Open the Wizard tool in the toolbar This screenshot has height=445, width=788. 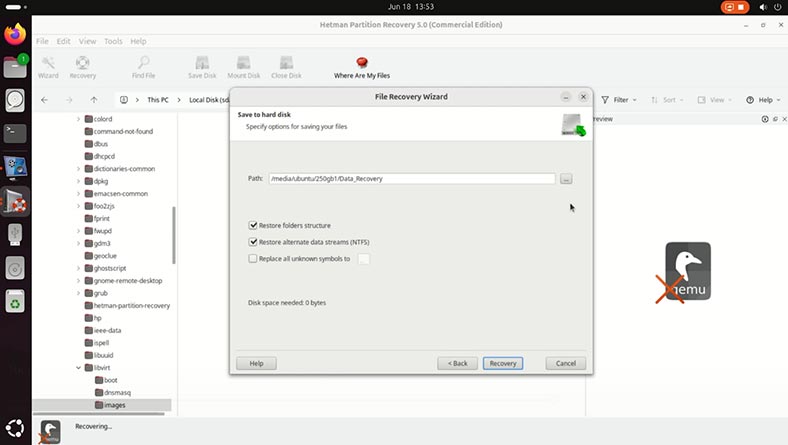tap(48, 67)
